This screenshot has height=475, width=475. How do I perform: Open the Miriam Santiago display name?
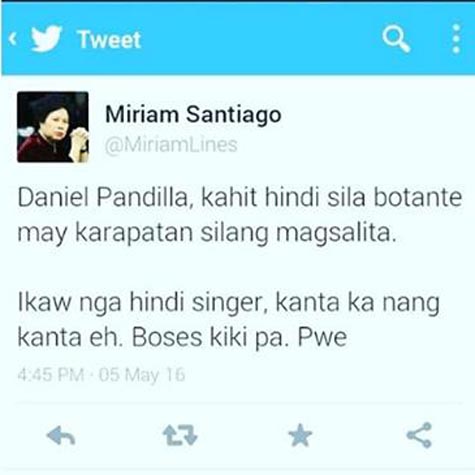[x=193, y=115]
